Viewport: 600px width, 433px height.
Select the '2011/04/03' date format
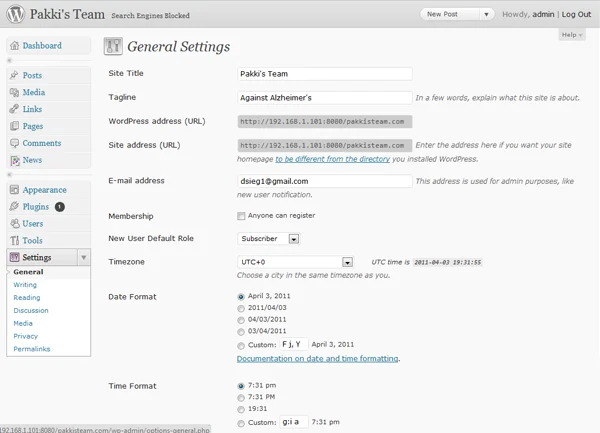coord(241,308)
